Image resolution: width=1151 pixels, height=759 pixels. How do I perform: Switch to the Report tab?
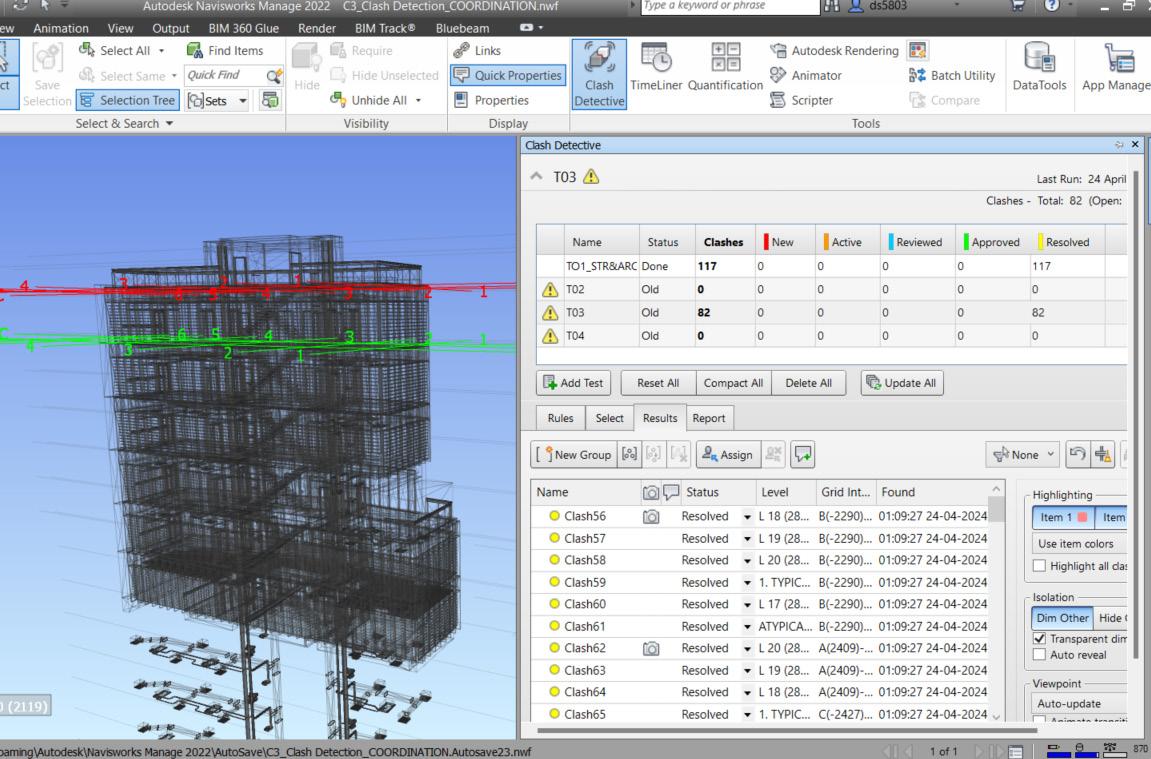(x=710, y=418)
